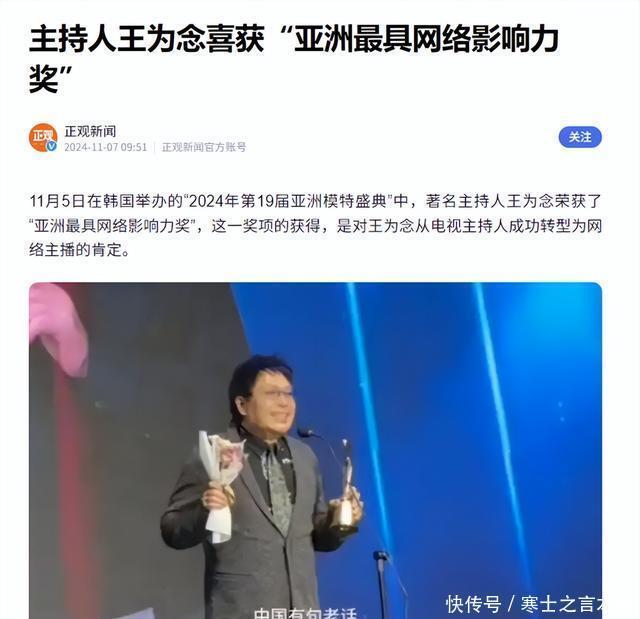Open the 正观新闻 account name link
This screenshot has height=619, width=640.
tap(90, 131)
